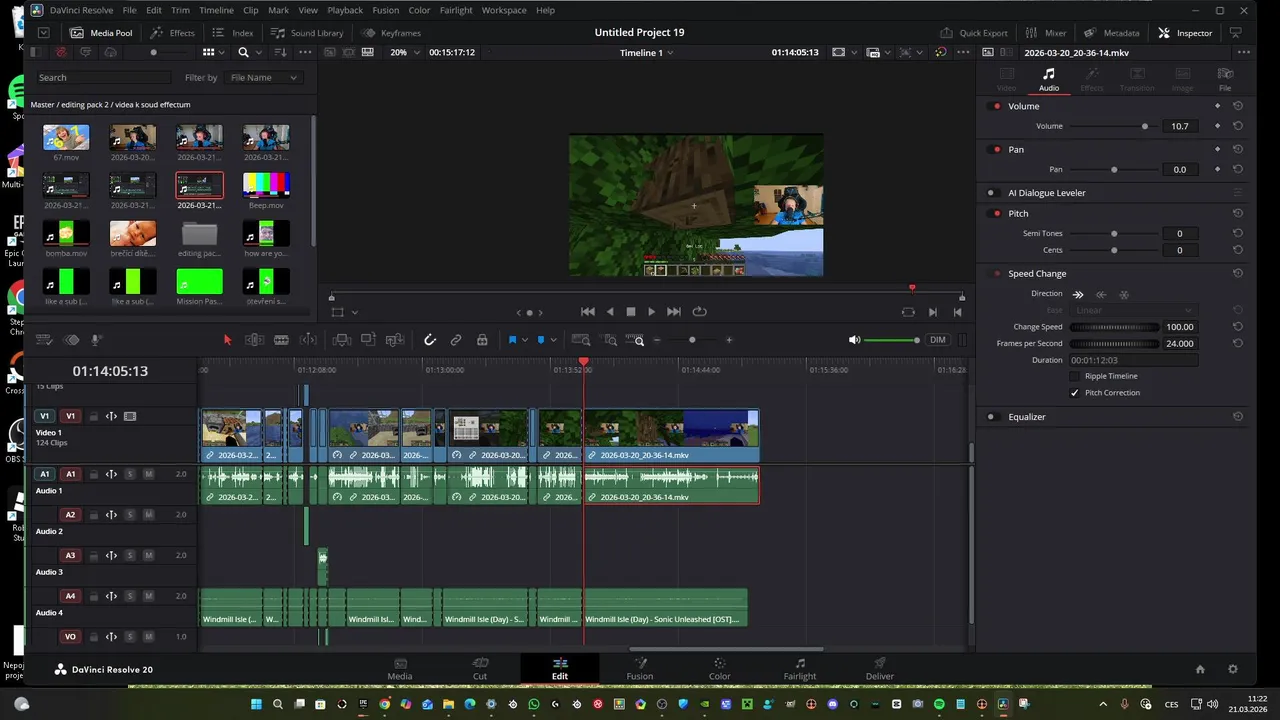Expand the dropdown at far left of top toolbar
The width and height of the screenshot is (1280, 720).
[x=43, y=33]
